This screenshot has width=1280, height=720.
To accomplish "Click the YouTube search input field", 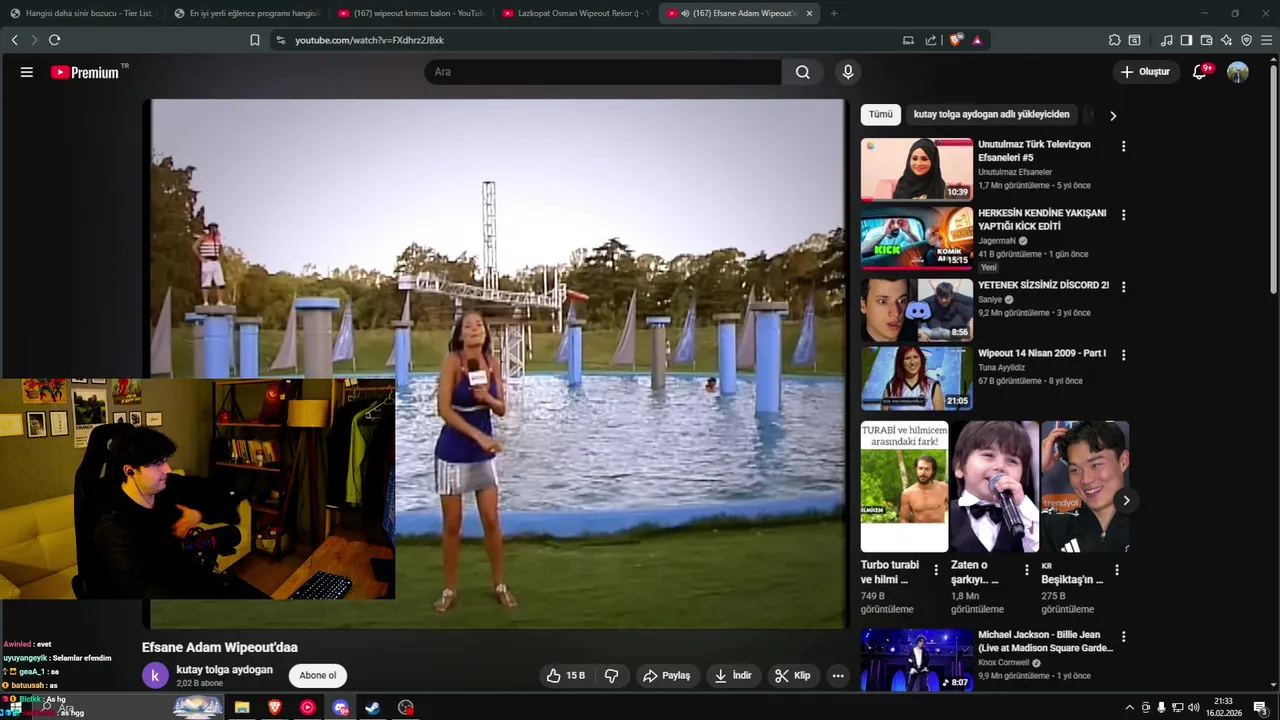I will [x=603, y=72].
